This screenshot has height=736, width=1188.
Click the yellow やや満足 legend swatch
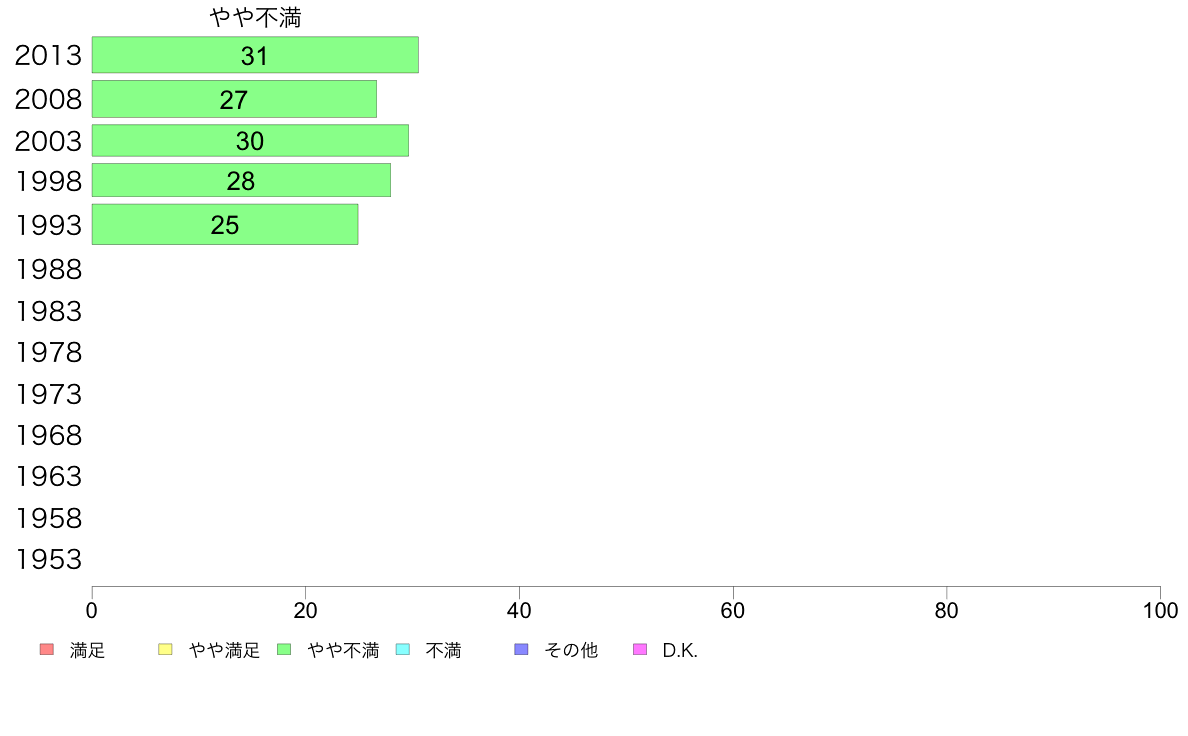(165, 650)
